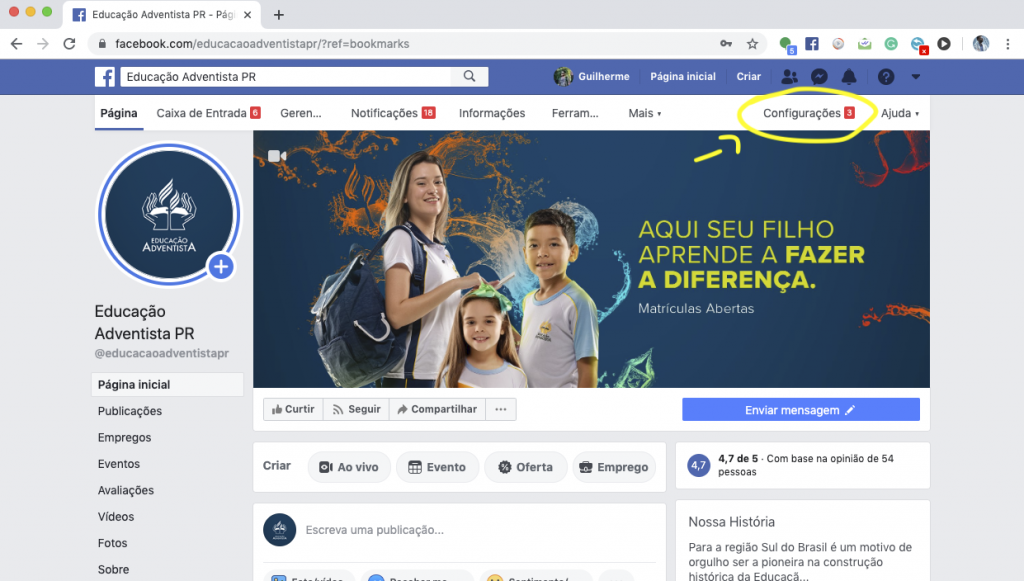Click Criar in the blue header
The height and width of the screenshot is (581, 1024).
(748, 76)
